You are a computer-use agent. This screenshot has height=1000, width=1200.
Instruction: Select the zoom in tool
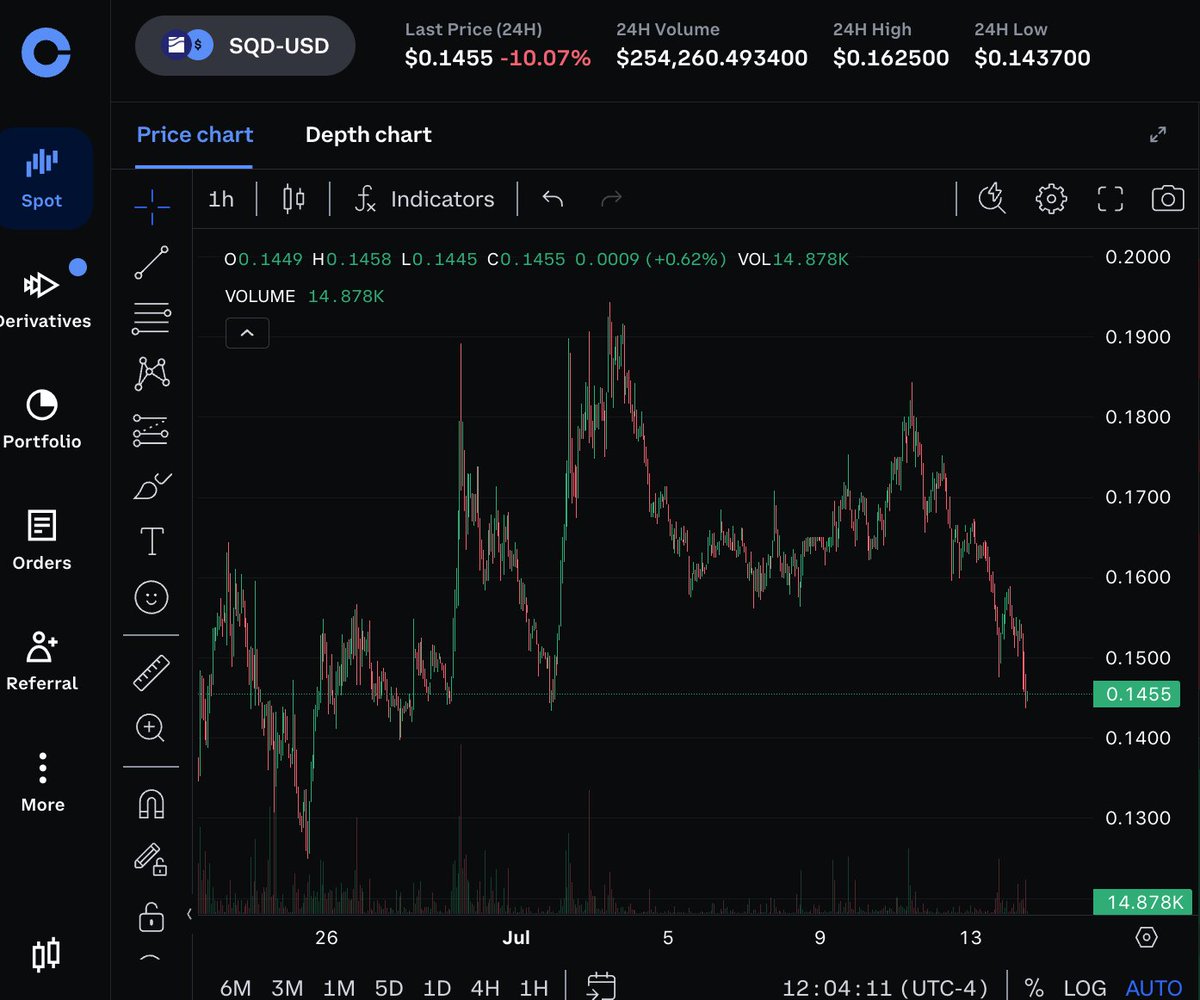click(x=151, y=728)
